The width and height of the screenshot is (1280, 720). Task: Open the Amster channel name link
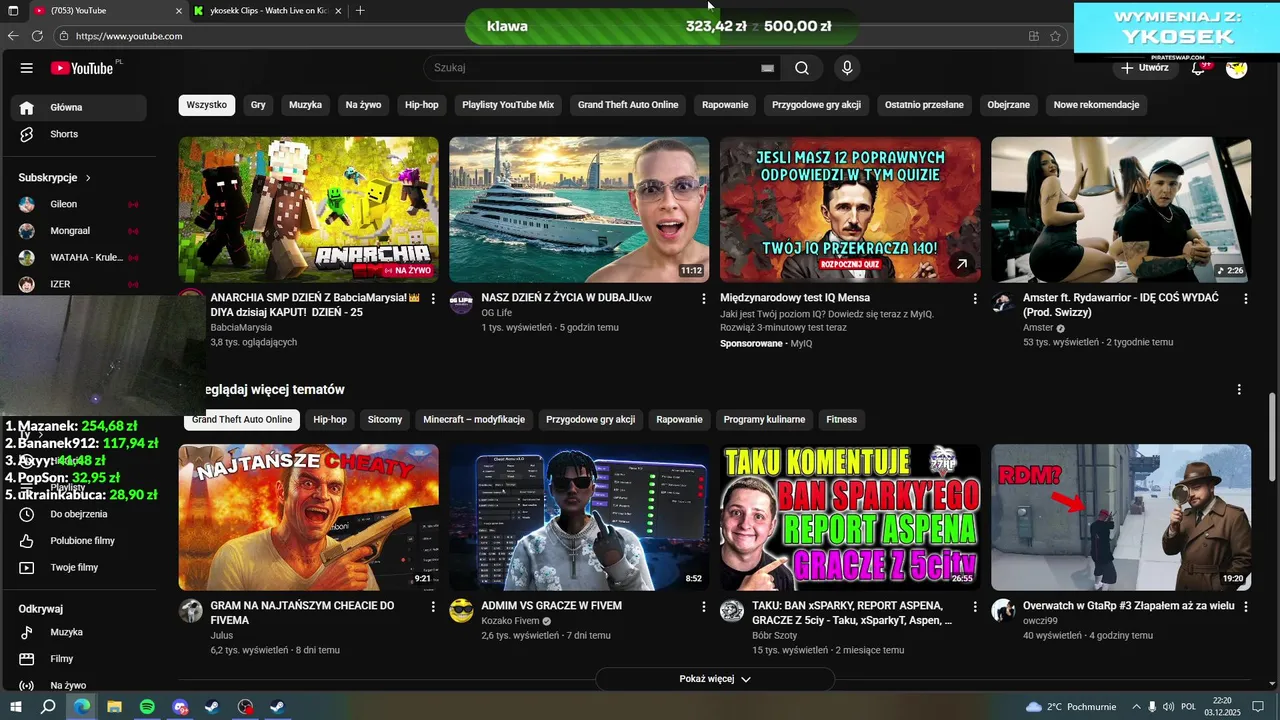pos(1038,328)
